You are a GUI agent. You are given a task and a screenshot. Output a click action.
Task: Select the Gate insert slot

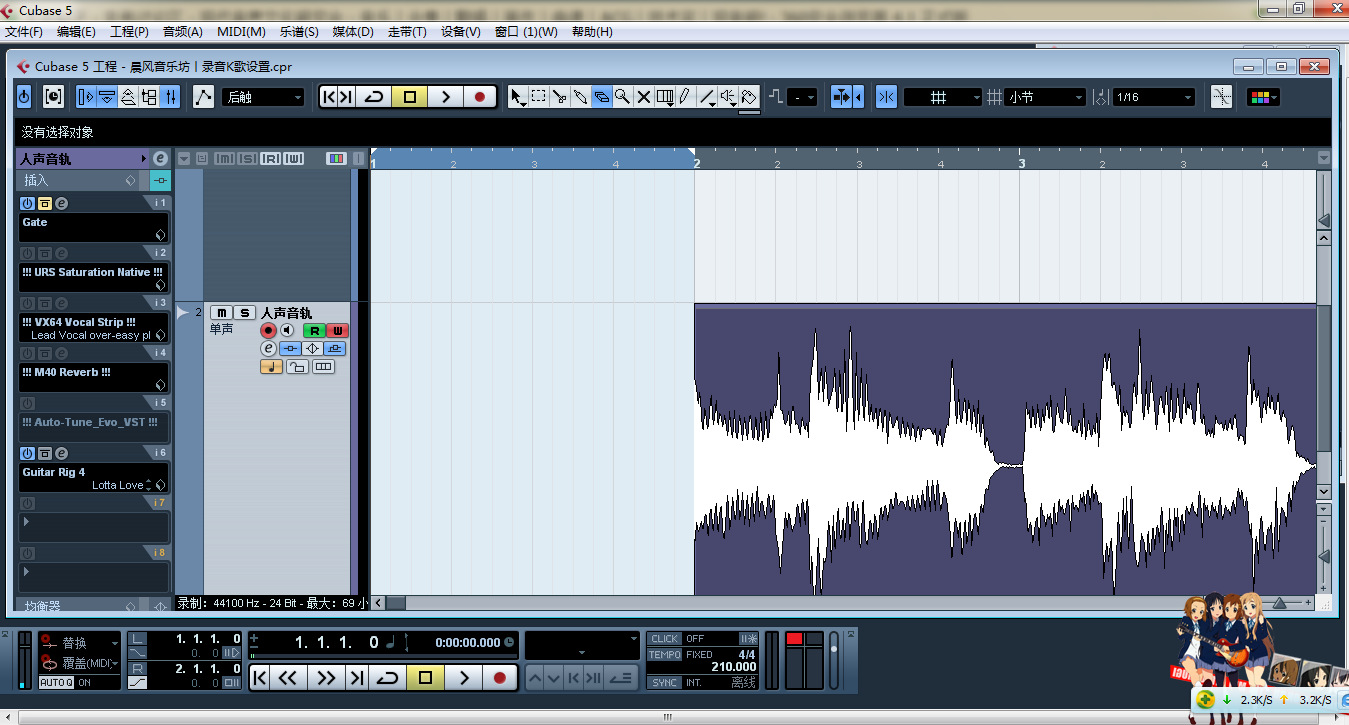[94, 228]
